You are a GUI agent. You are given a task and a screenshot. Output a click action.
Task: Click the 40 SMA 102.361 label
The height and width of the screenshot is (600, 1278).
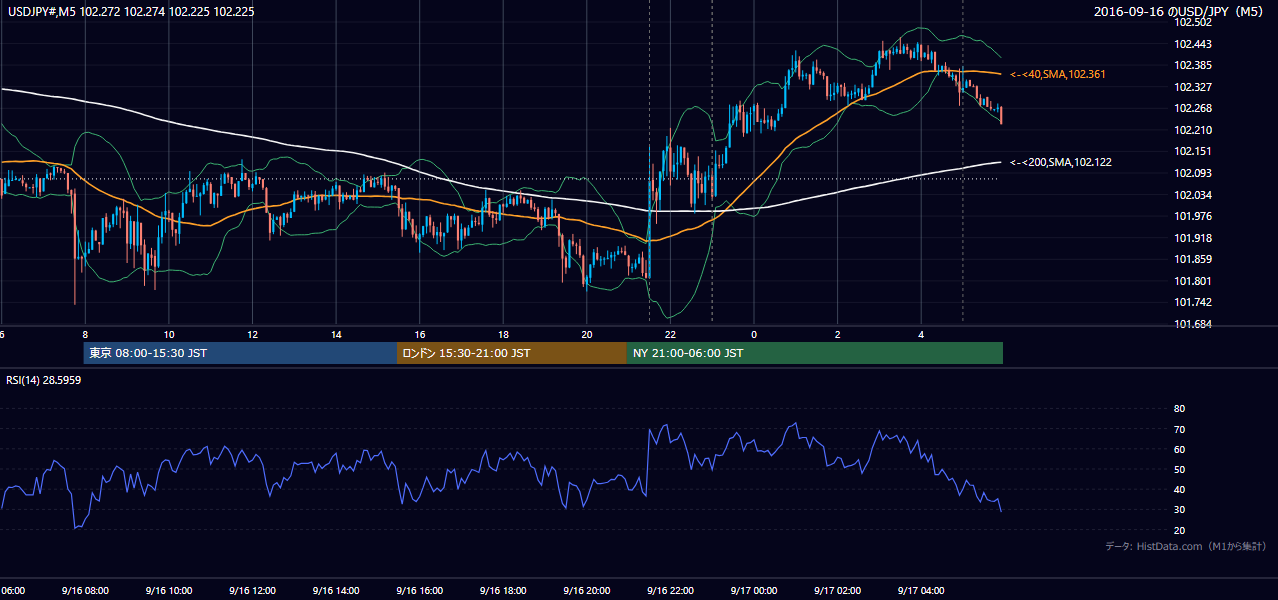coord(1058,74)
